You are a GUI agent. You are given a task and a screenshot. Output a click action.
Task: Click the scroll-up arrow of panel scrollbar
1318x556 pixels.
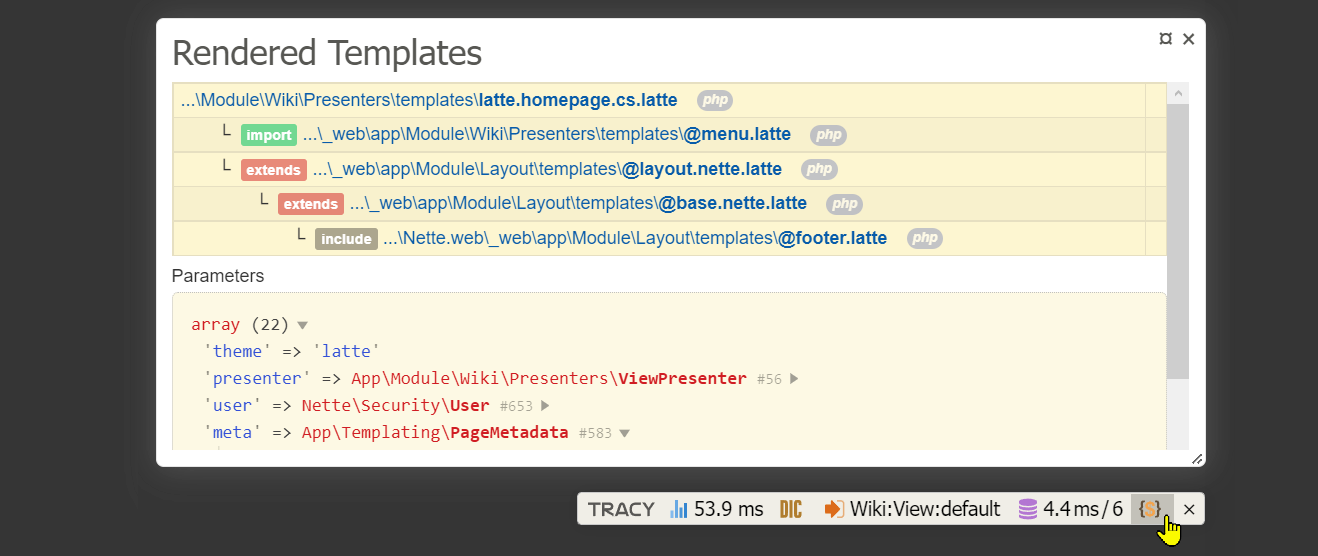click(1178, 93)
